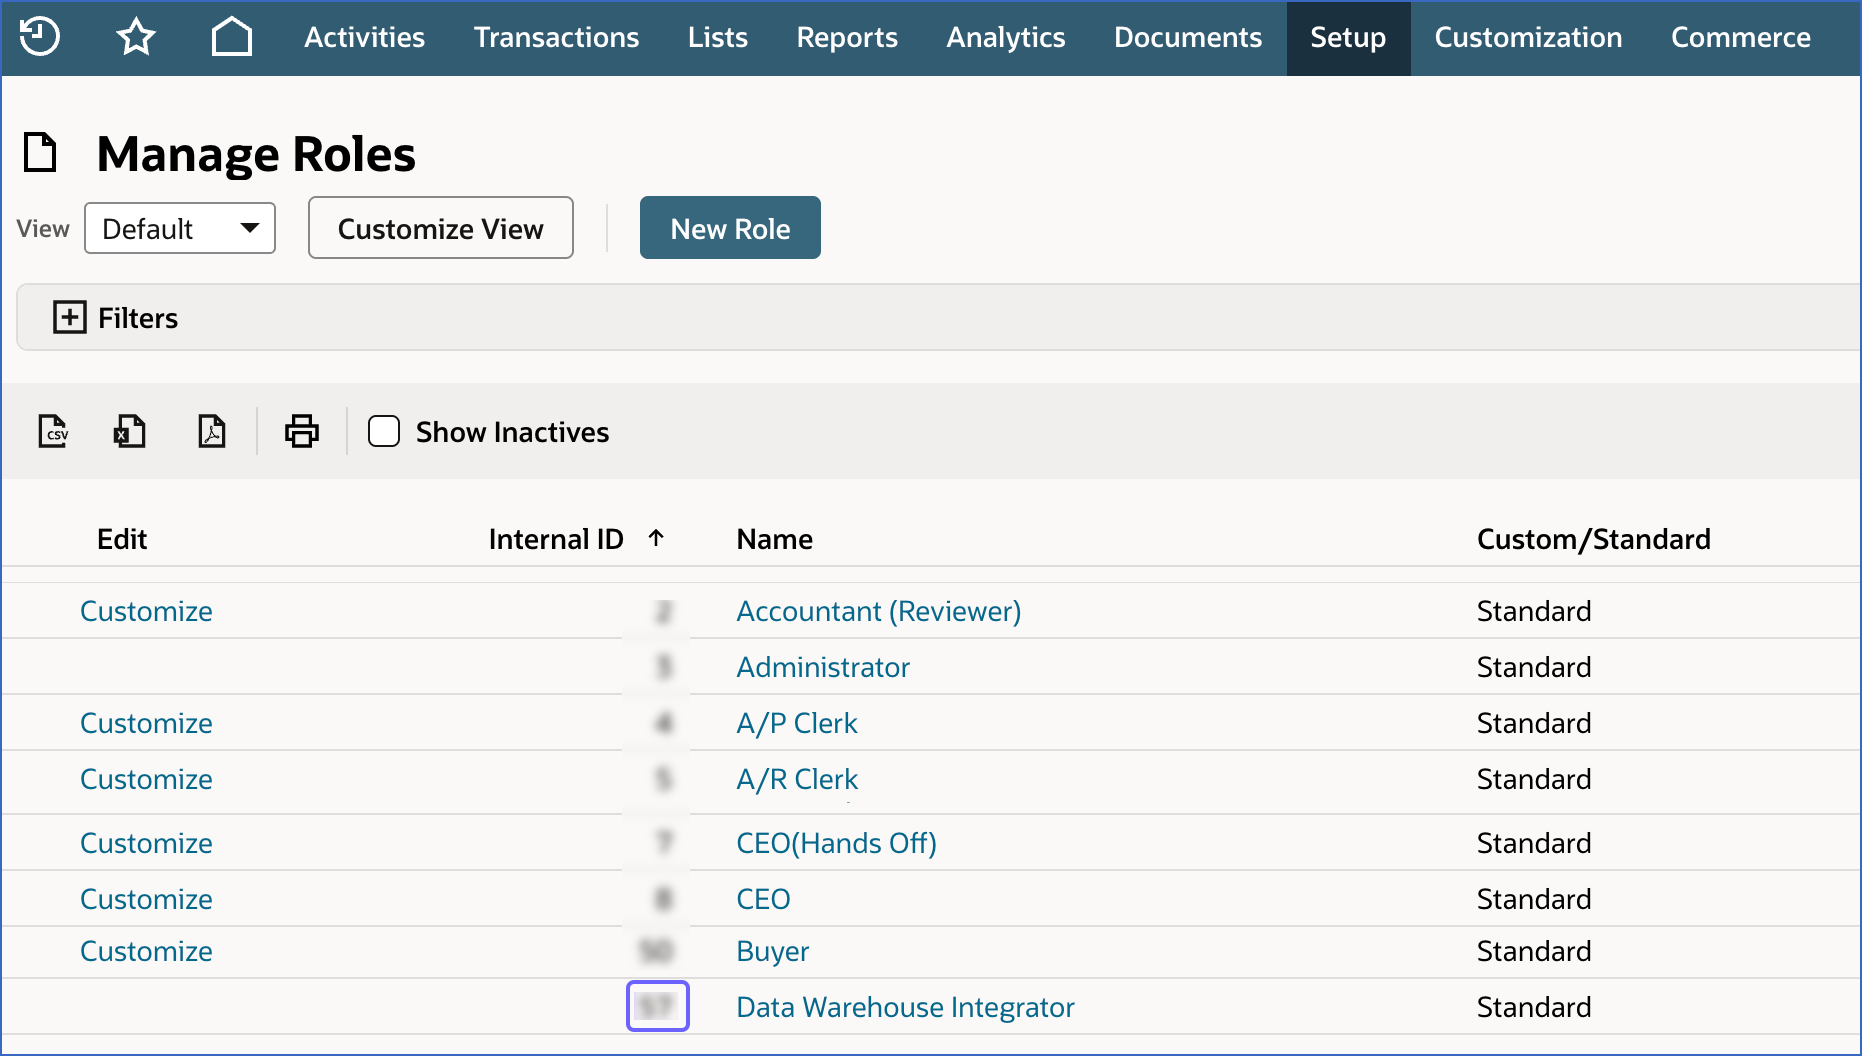The height and width of the screenshot is (1056, 1862).
Task: Click the sort arrow next to Internal ID
Action: pyautogui.click(x=656, y=538)
